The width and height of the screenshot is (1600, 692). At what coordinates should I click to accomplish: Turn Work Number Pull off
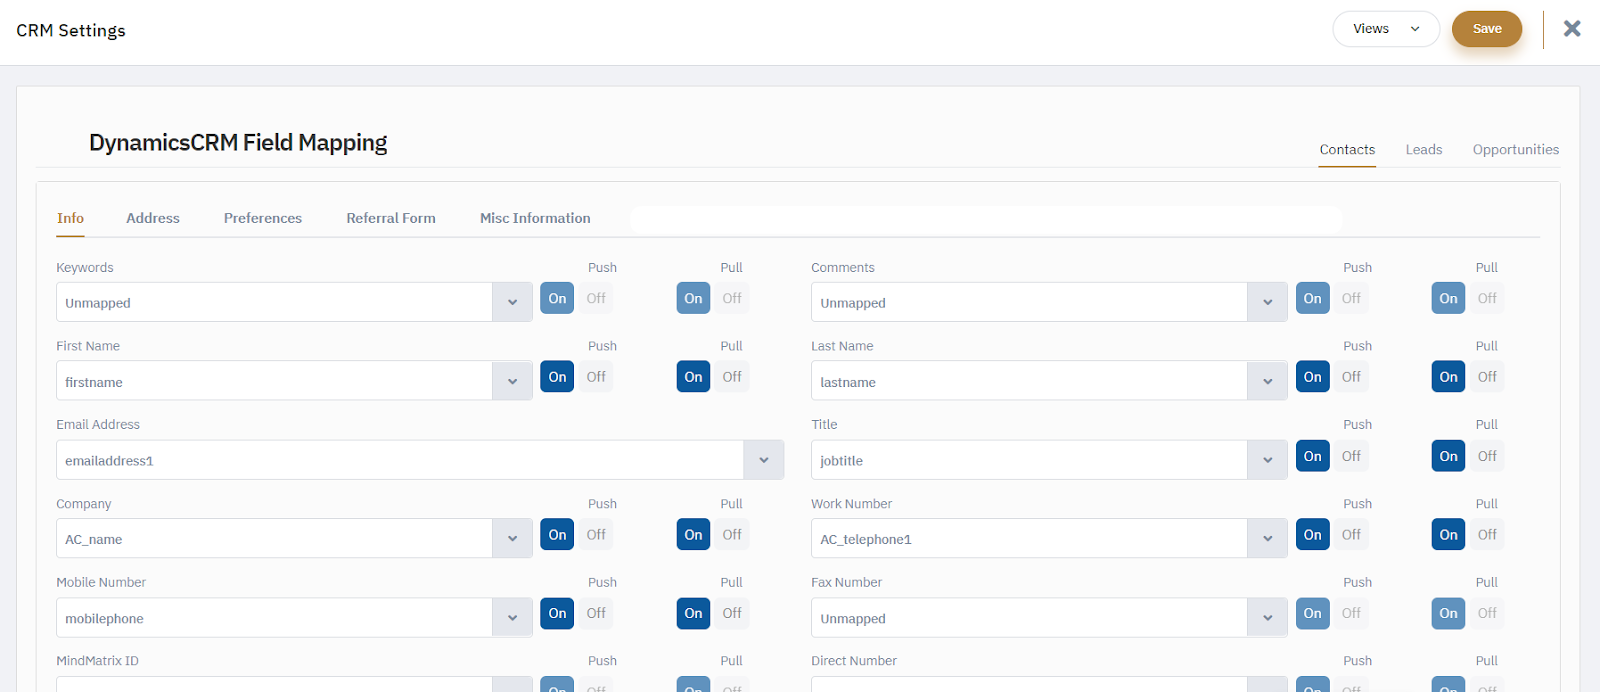point(1487,535)
